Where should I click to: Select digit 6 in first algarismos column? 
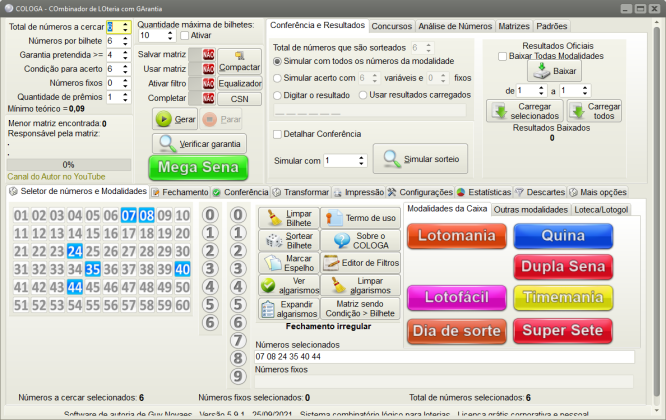(210, 322)
